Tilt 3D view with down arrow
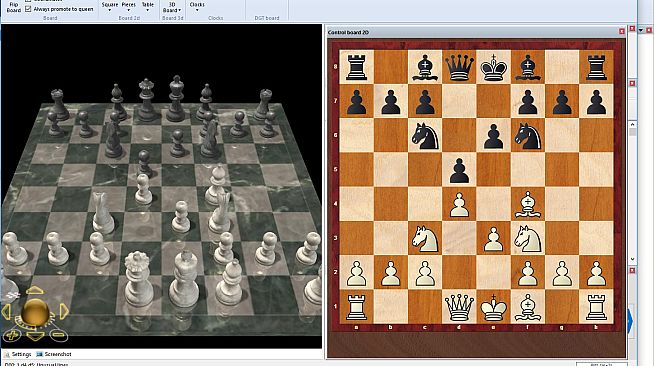The image size is (654, 366). click(x=35, y=336)
